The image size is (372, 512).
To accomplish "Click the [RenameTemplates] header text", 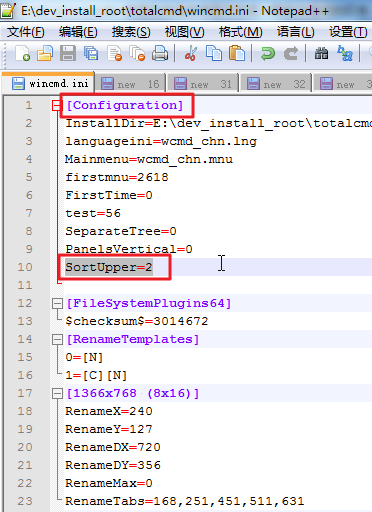I will coord(133,339).
